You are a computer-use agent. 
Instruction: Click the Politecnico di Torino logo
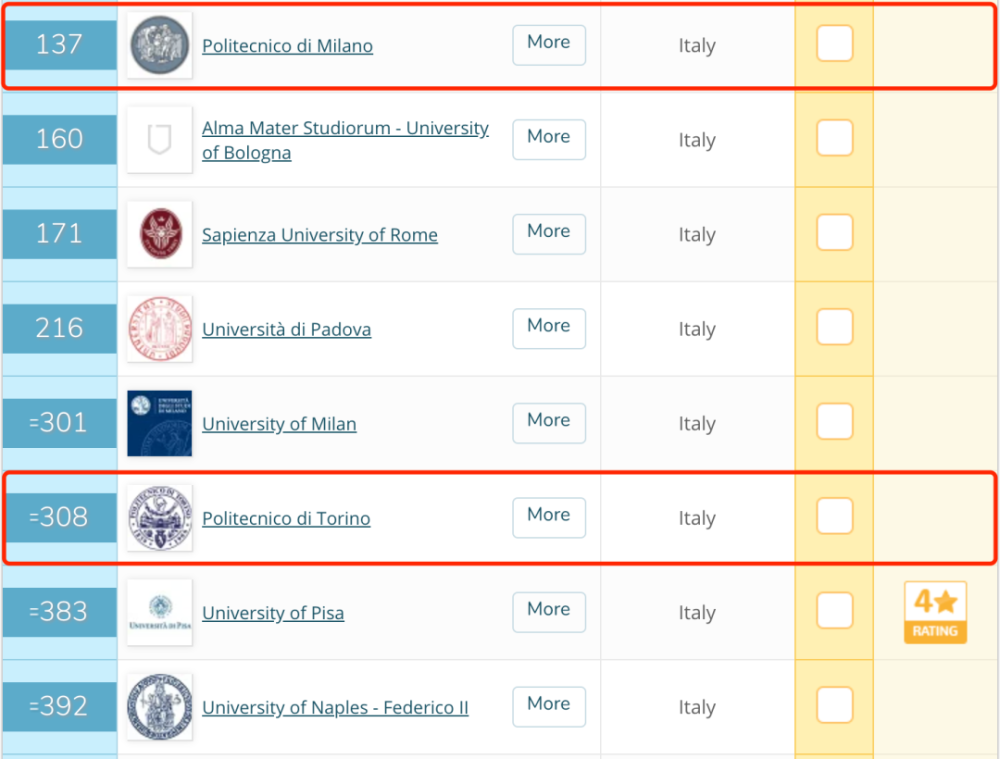point(159,517)
